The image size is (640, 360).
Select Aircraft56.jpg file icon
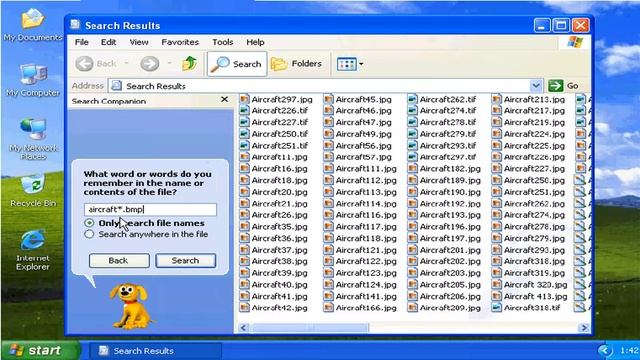click(x=328, y=145)
